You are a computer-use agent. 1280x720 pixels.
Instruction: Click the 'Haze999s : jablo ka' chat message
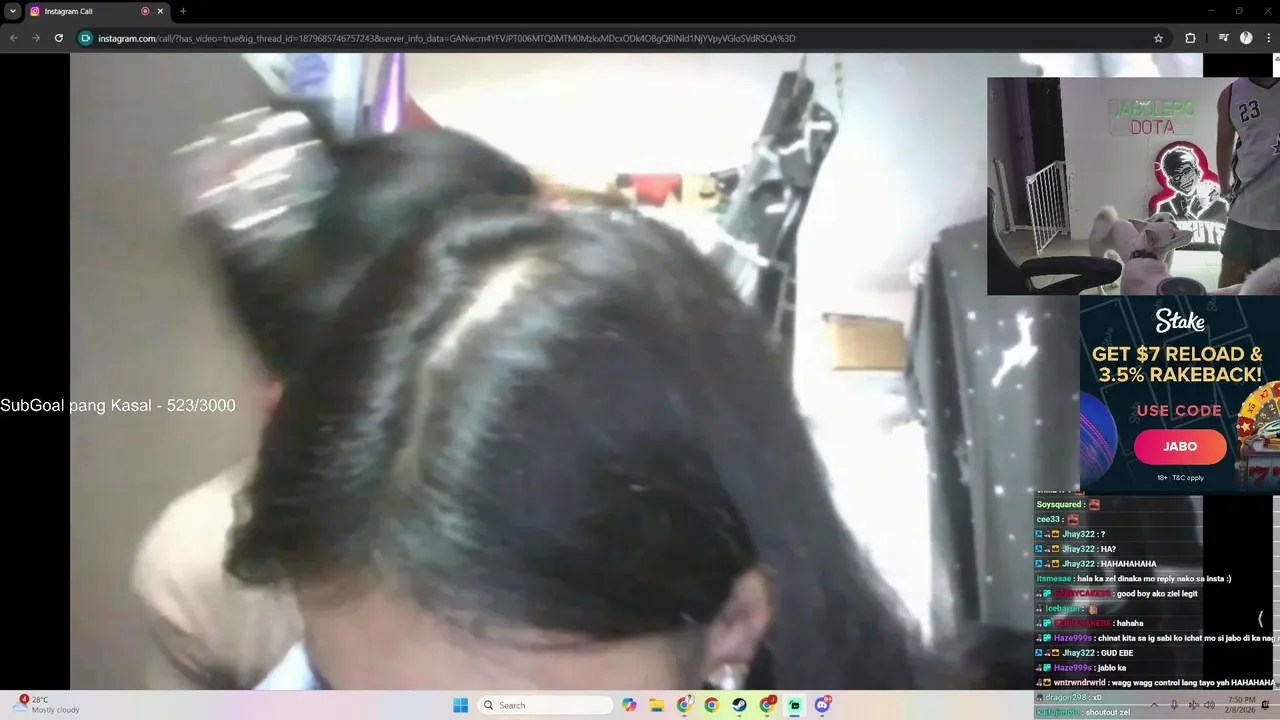1081,668
